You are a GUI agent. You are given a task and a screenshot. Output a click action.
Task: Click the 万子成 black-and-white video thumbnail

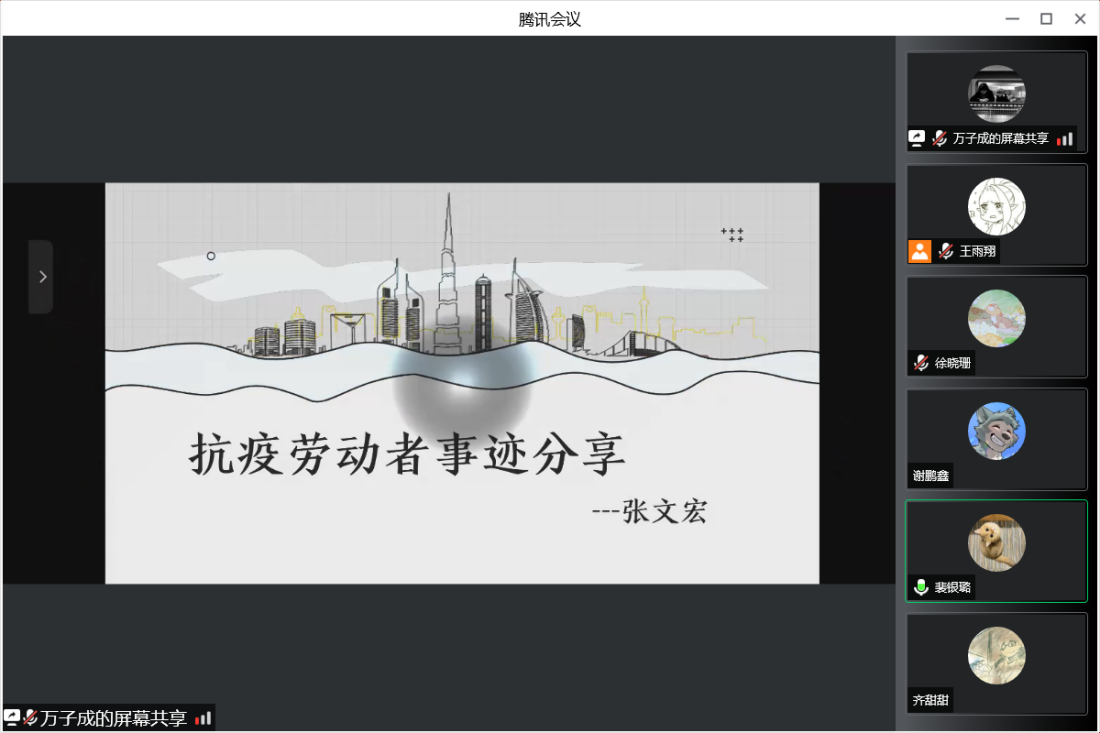pyautogui.click(x=996, y=95)
